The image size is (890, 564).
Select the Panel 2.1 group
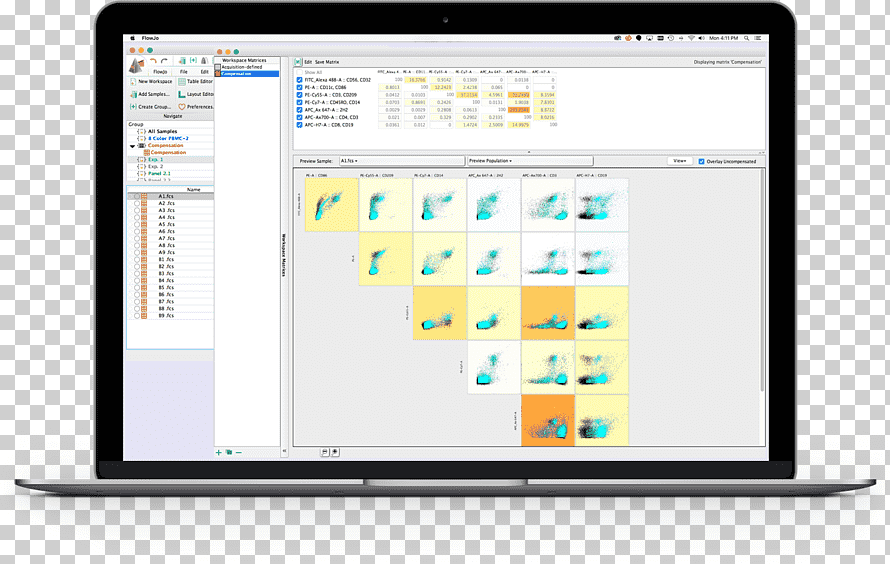[159, 174]
